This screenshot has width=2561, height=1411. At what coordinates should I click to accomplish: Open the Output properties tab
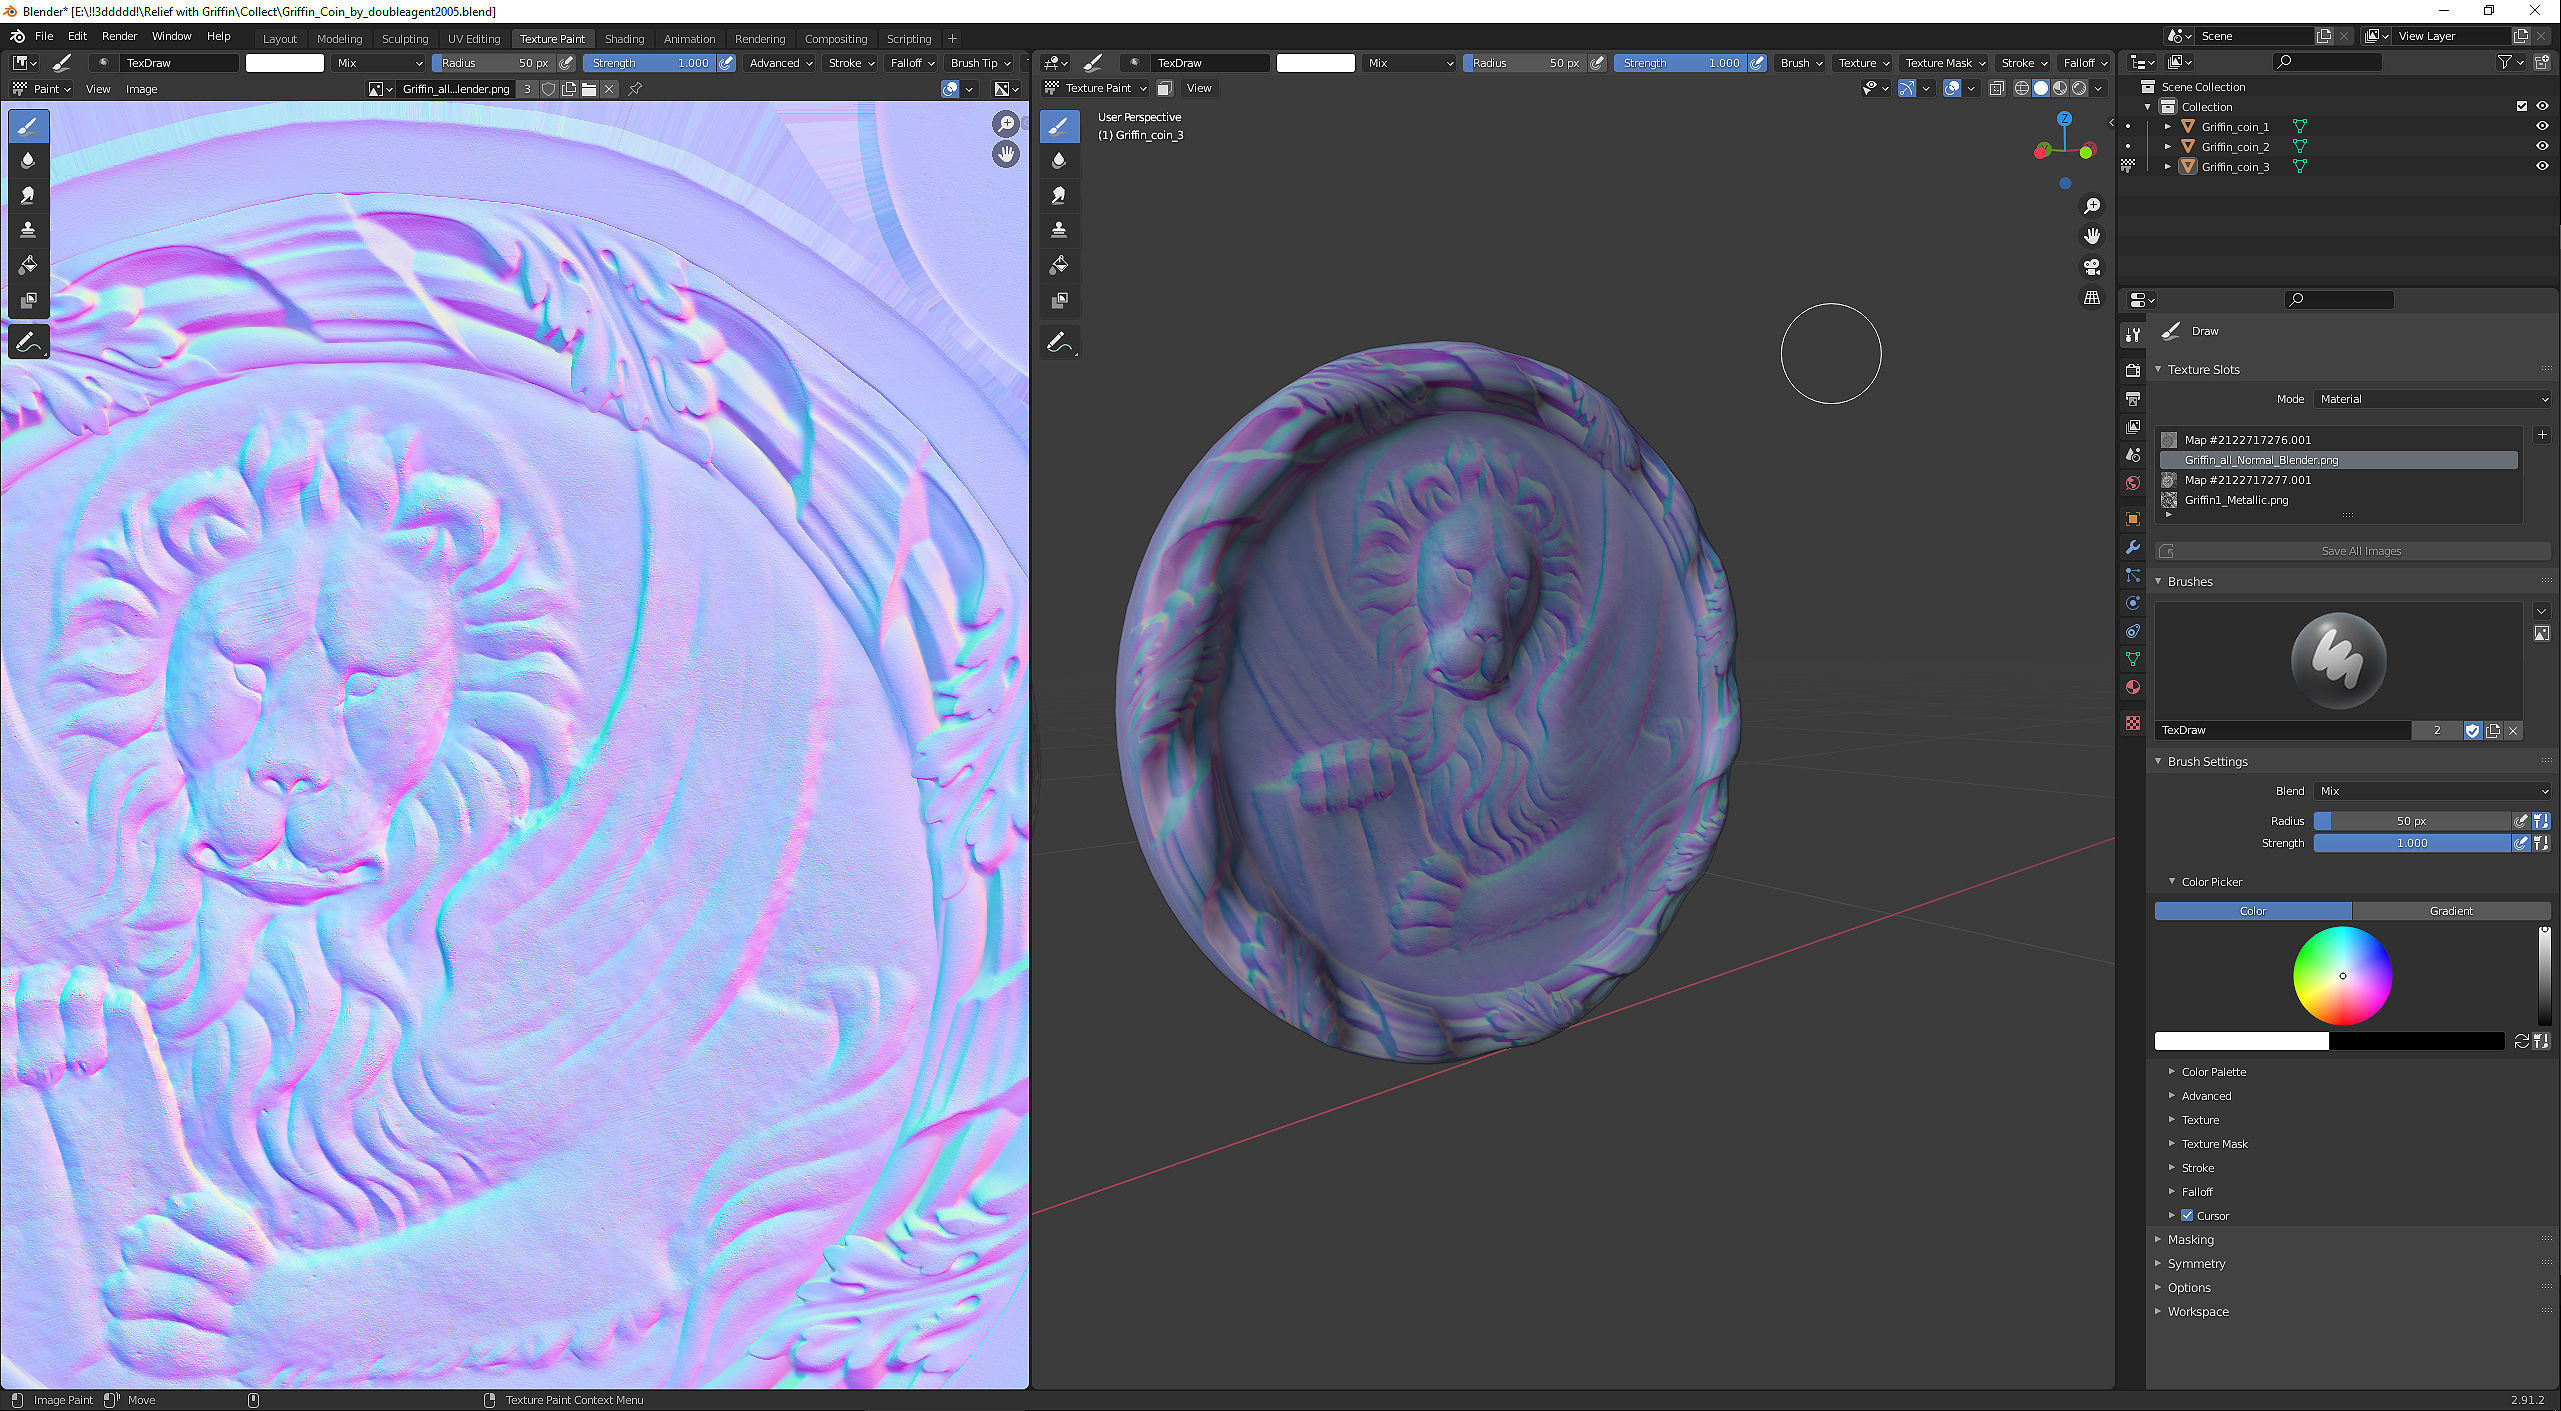(2133, 399)
